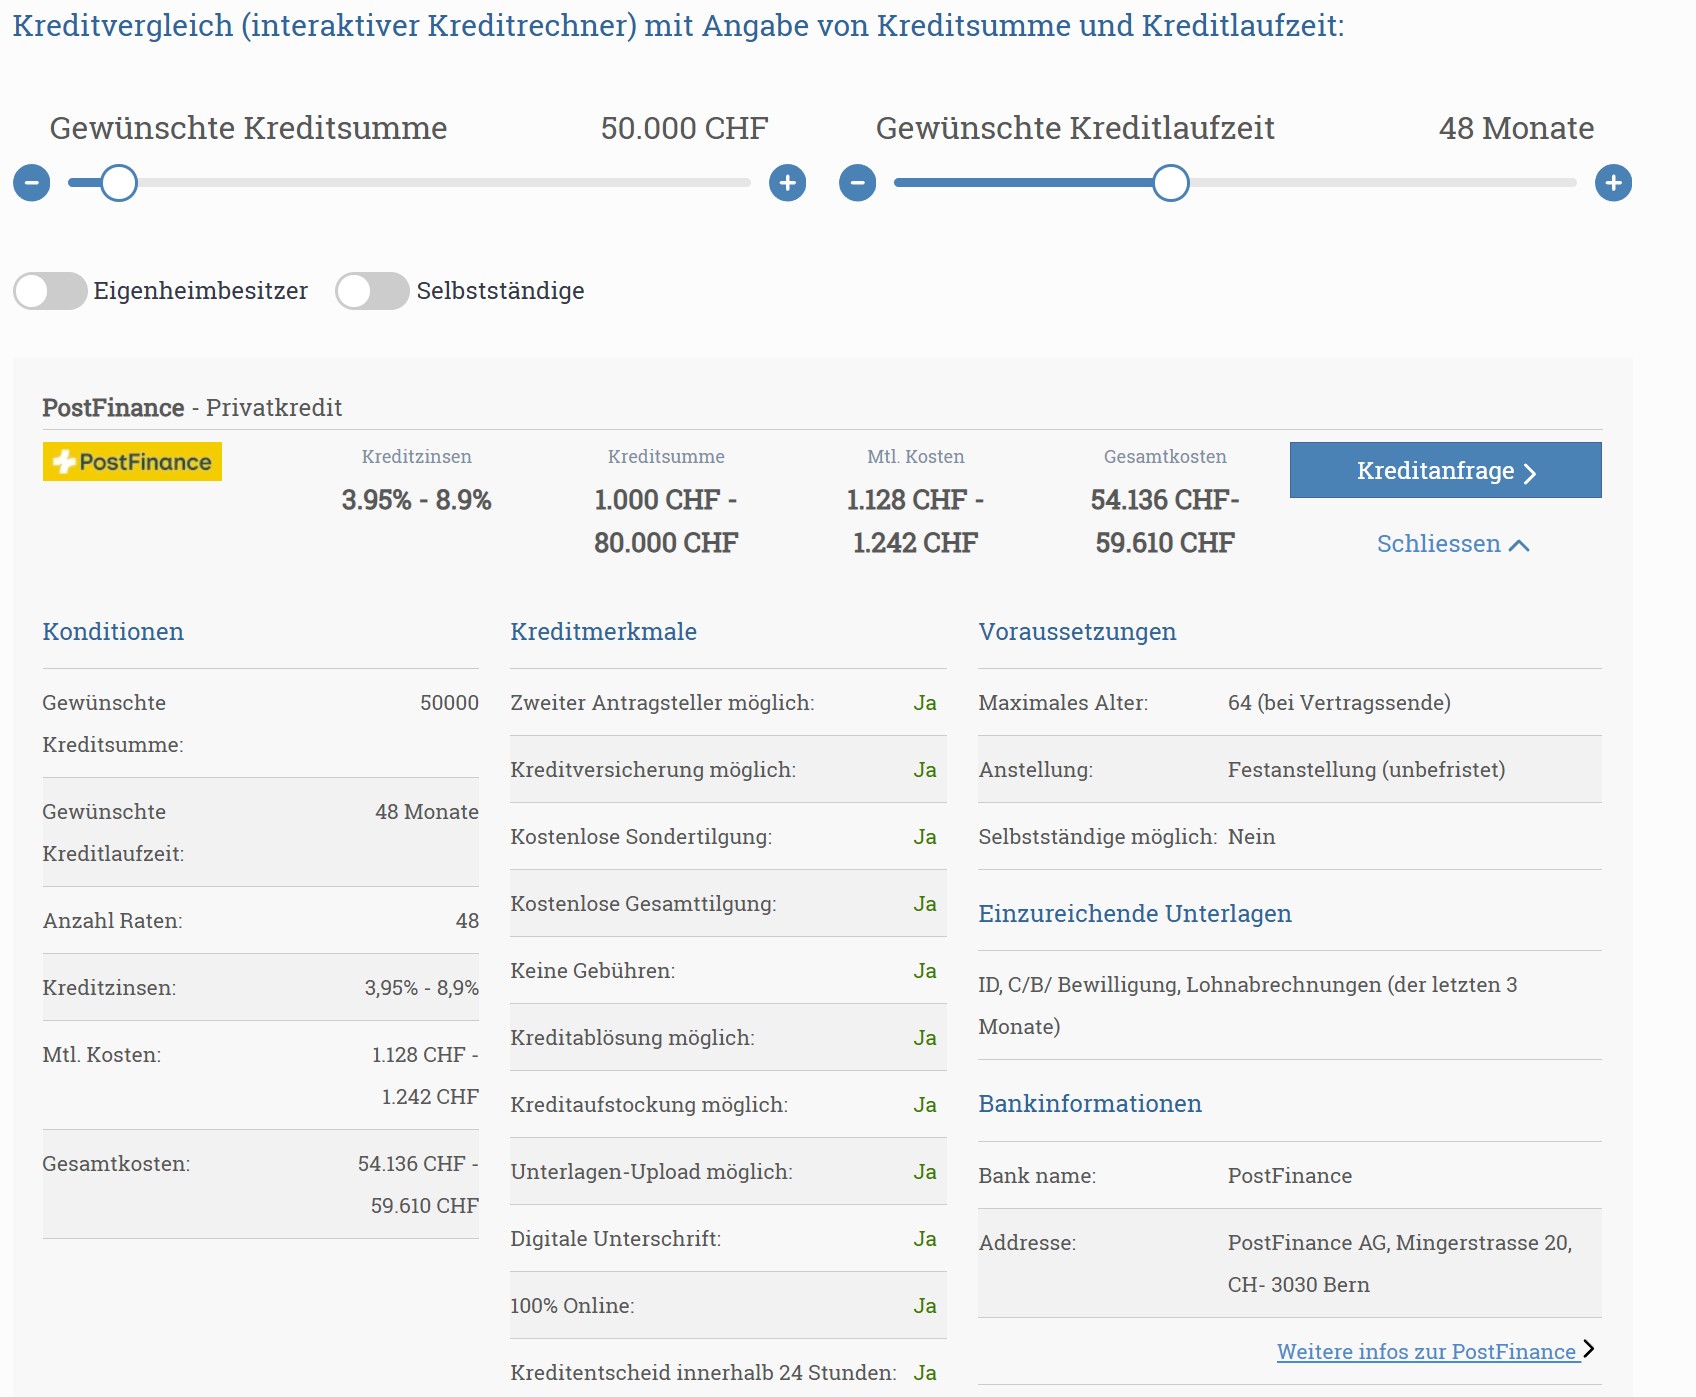The height and width of the screenshot is (1397, 1696).
Task: Decrease loan amount with minus icon
Action: coord(32,183)
